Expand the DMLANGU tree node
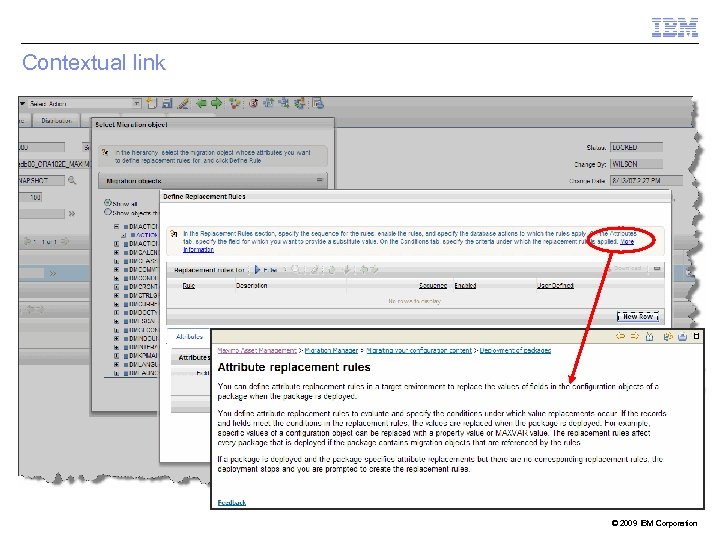 pyautogui.click(x=117, y=364)
